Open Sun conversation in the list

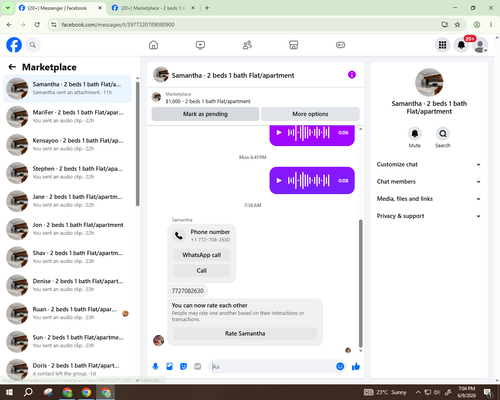67,341
